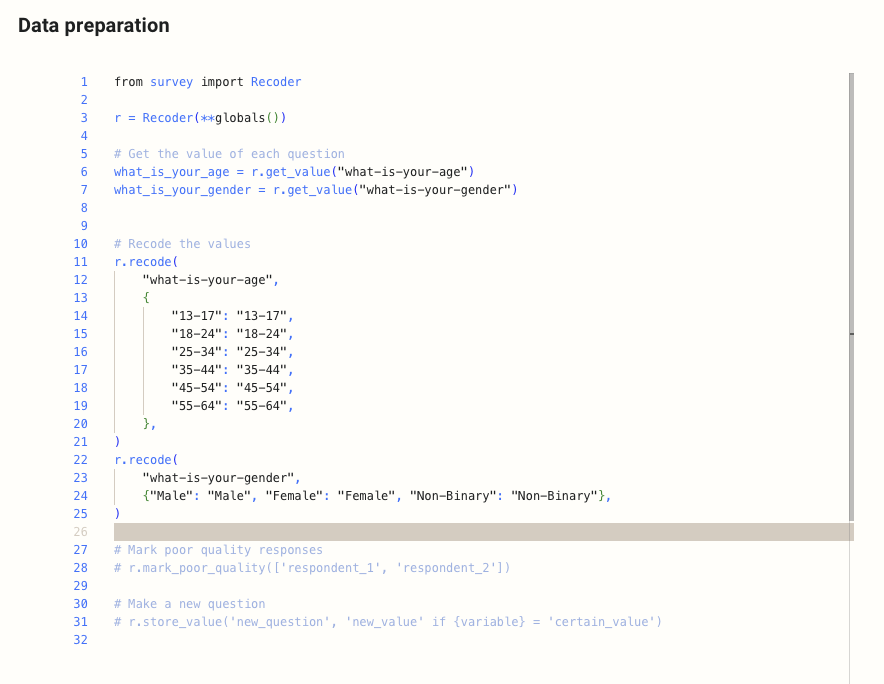
Task: Click the commented r.store_value line
Action: click(x=388, y=622)
